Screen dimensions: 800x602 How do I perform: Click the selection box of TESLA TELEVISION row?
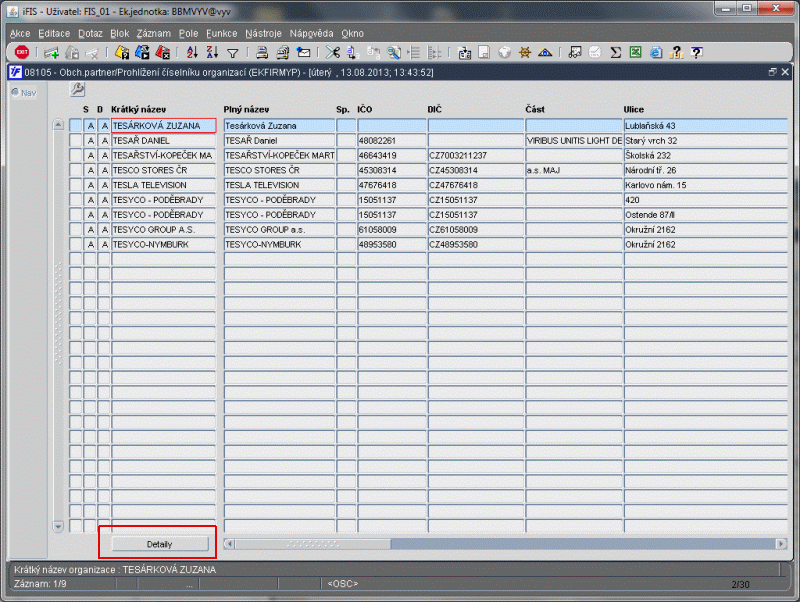click(x=76, y=185)
